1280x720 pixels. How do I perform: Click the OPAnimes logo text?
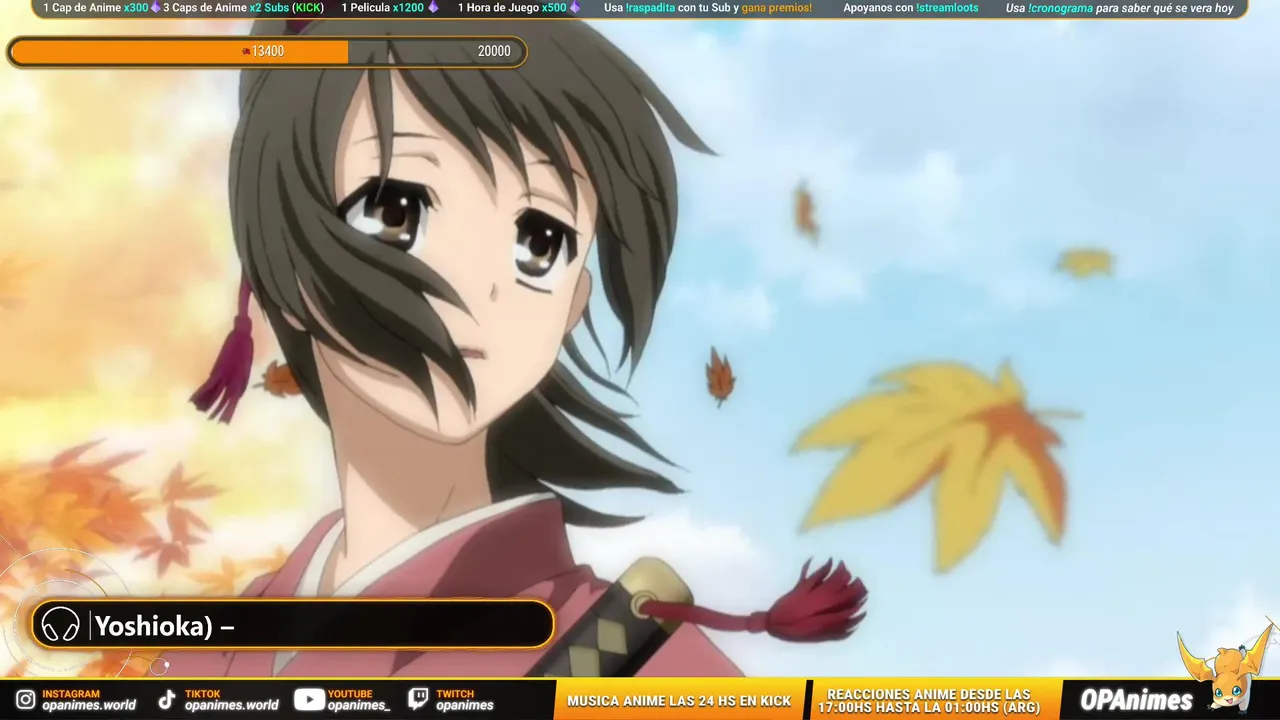point(1137,701)
